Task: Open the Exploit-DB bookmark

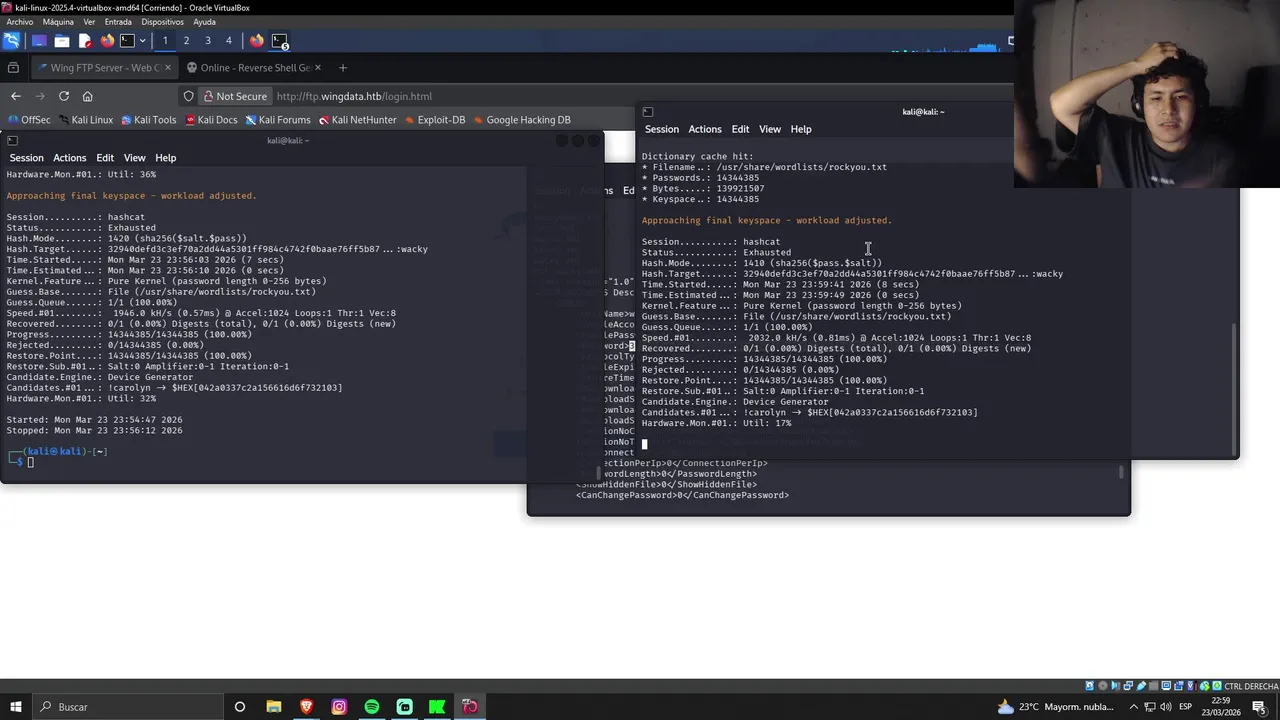Action: pyautogui.click(x=434, y=120)
